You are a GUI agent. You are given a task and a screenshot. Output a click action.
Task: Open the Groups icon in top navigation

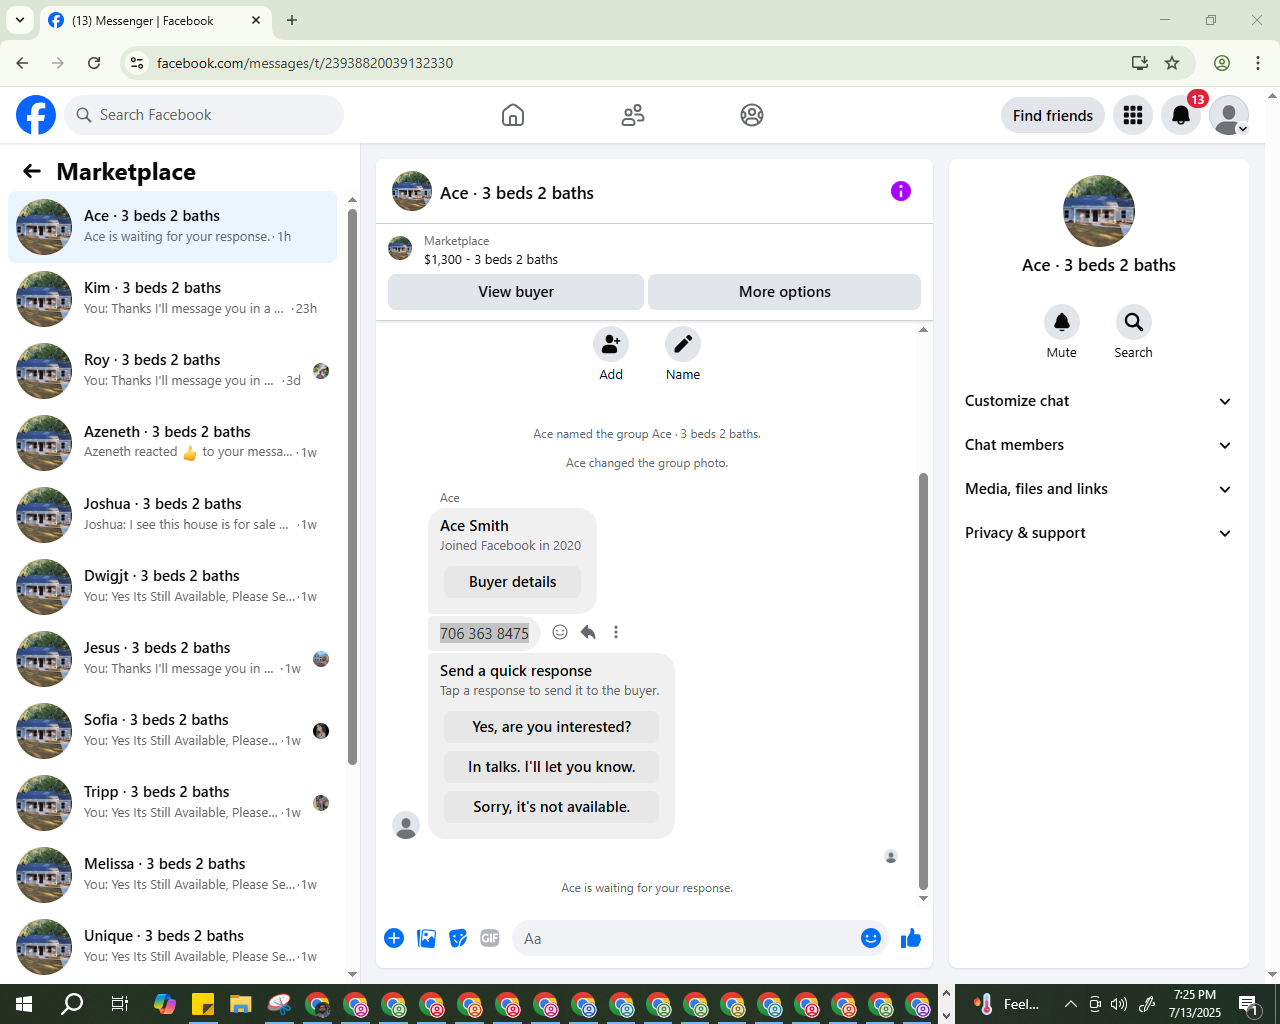pos(752,115)
